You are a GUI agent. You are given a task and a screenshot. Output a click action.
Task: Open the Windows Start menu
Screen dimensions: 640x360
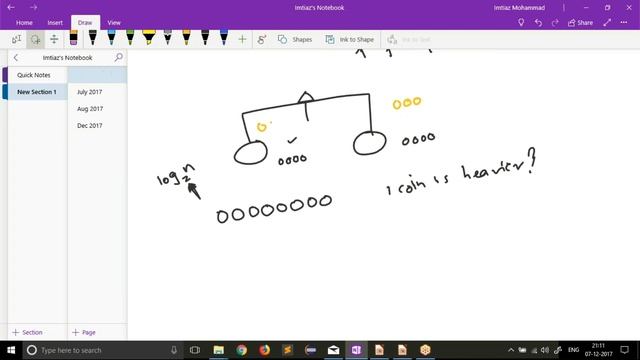tap(11, 350)
